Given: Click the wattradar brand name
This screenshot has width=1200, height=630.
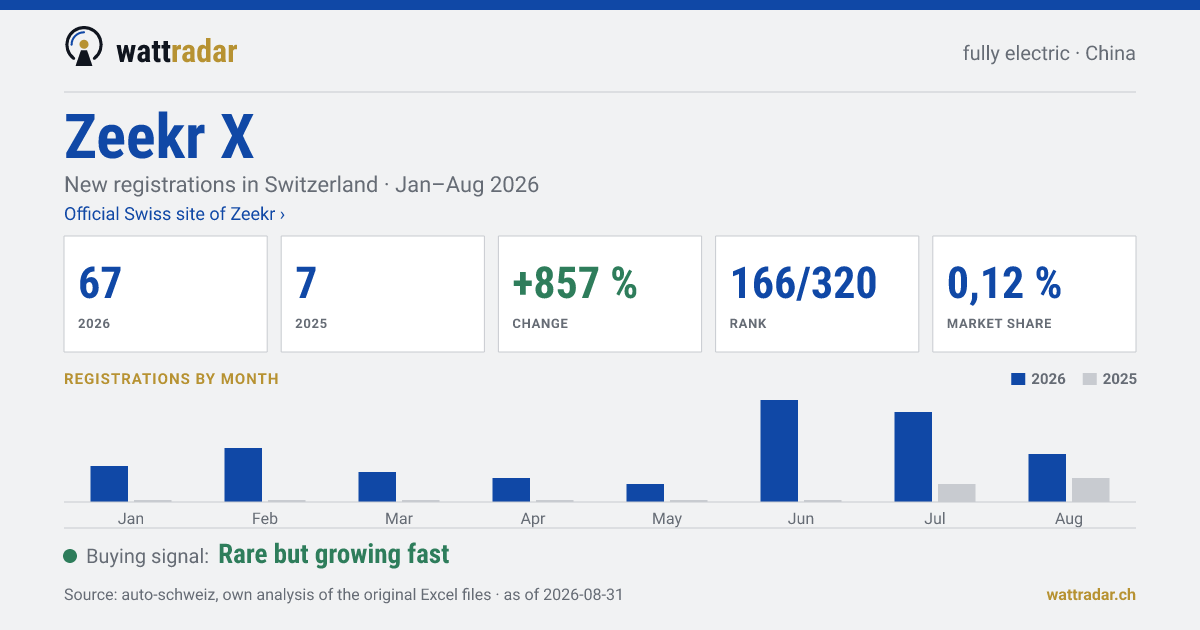Looking at the screenshot, I should click(177, 51).
